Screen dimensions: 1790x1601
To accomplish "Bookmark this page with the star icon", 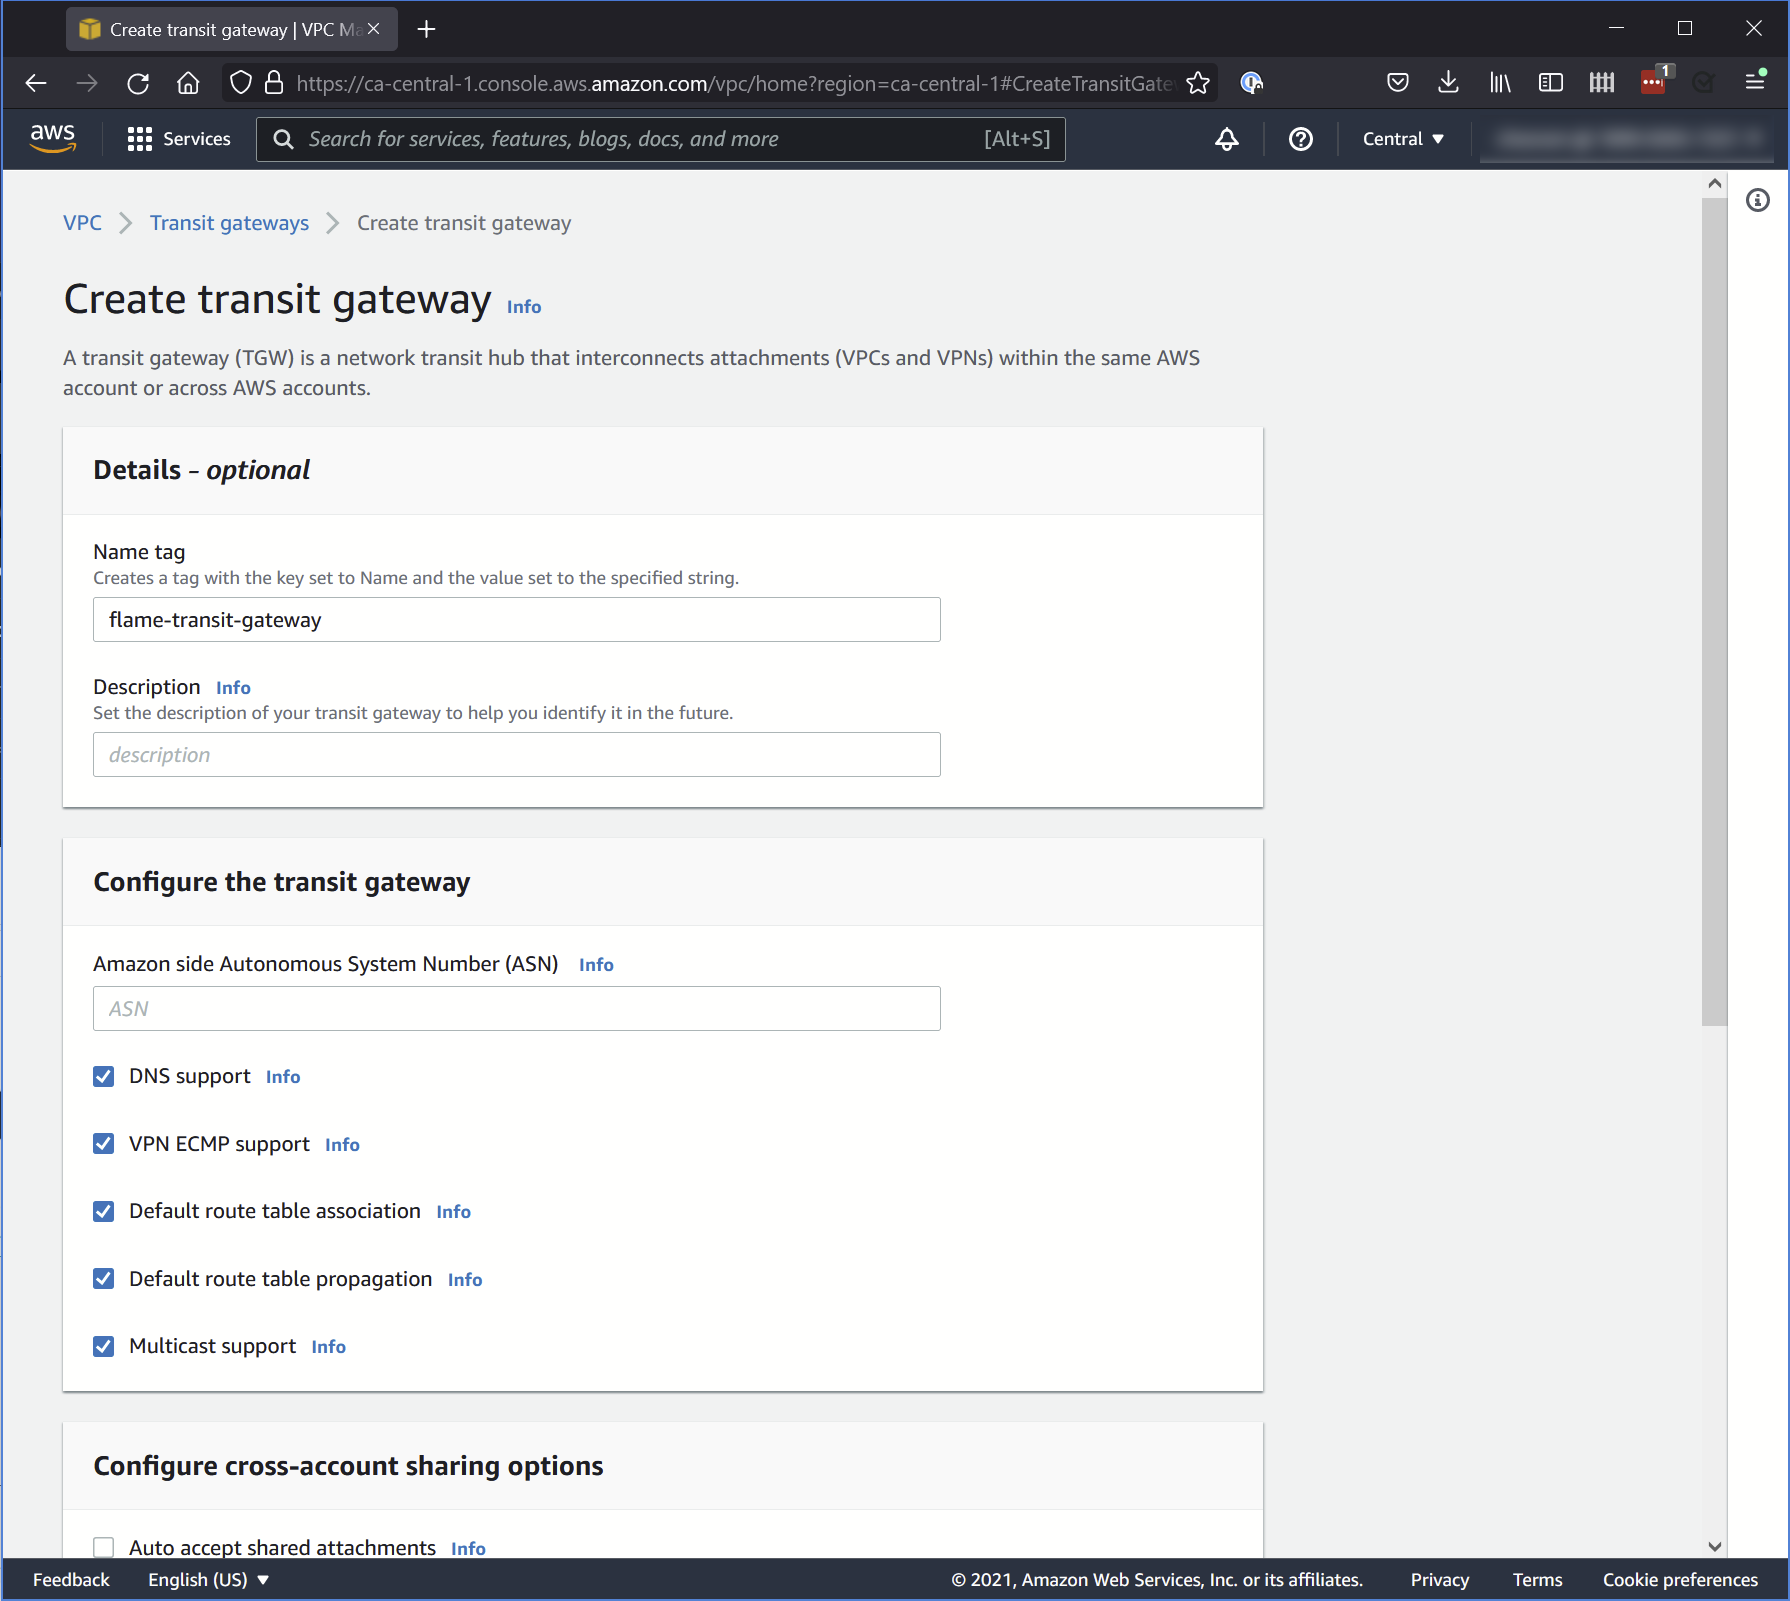I will (x=1196, y=83).
